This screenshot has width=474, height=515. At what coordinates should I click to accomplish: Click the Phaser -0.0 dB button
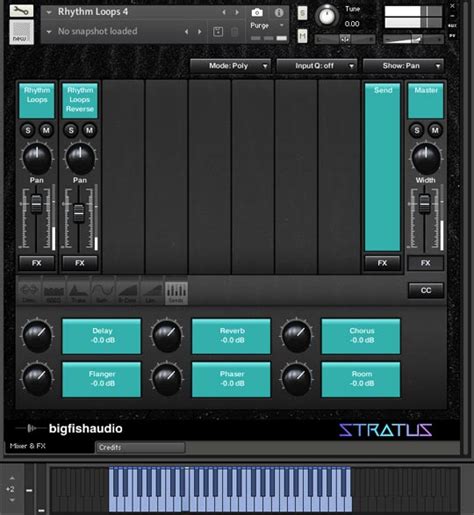point(231,379)
